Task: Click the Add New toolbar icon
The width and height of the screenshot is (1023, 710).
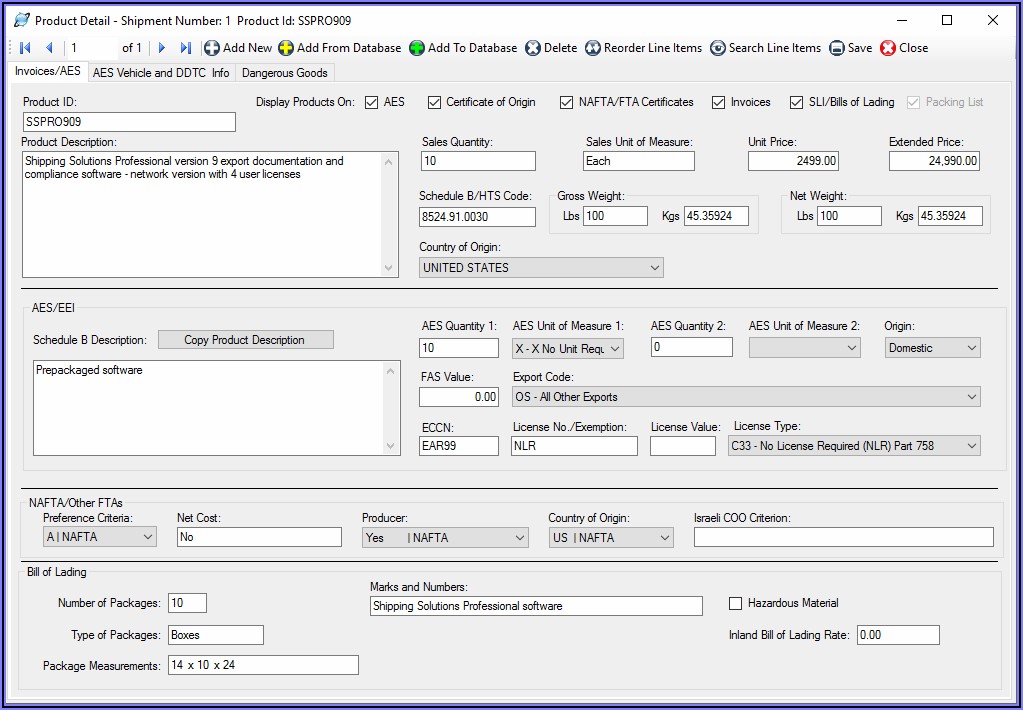Action: point(212,48)
